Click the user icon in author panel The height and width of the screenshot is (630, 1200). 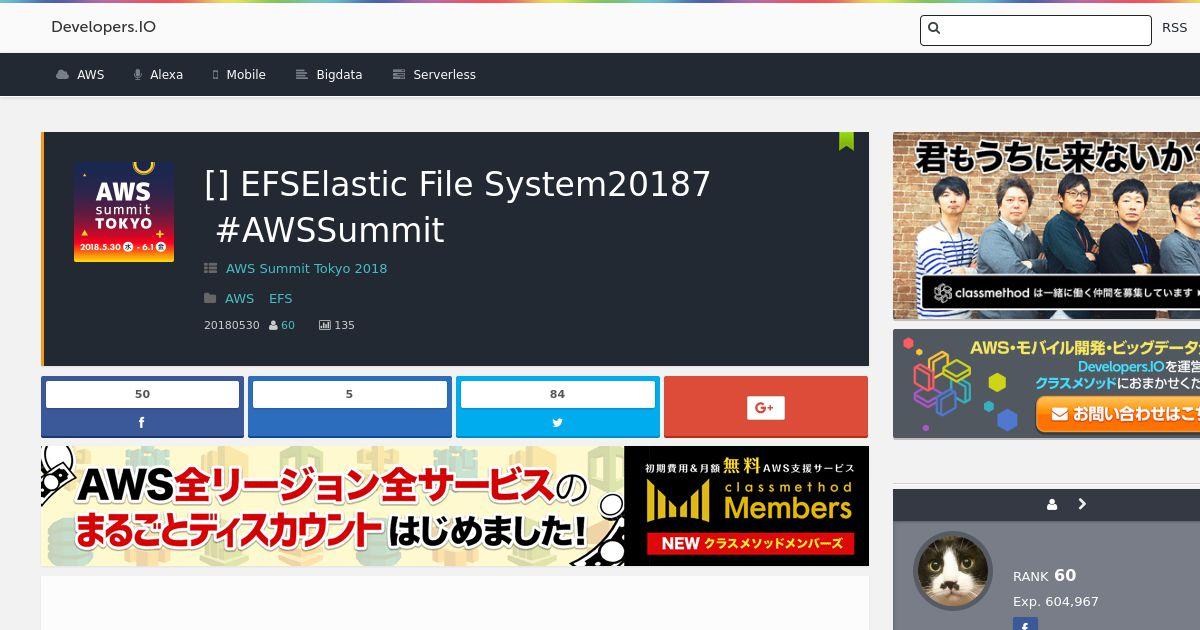(x=1052, y=505)
